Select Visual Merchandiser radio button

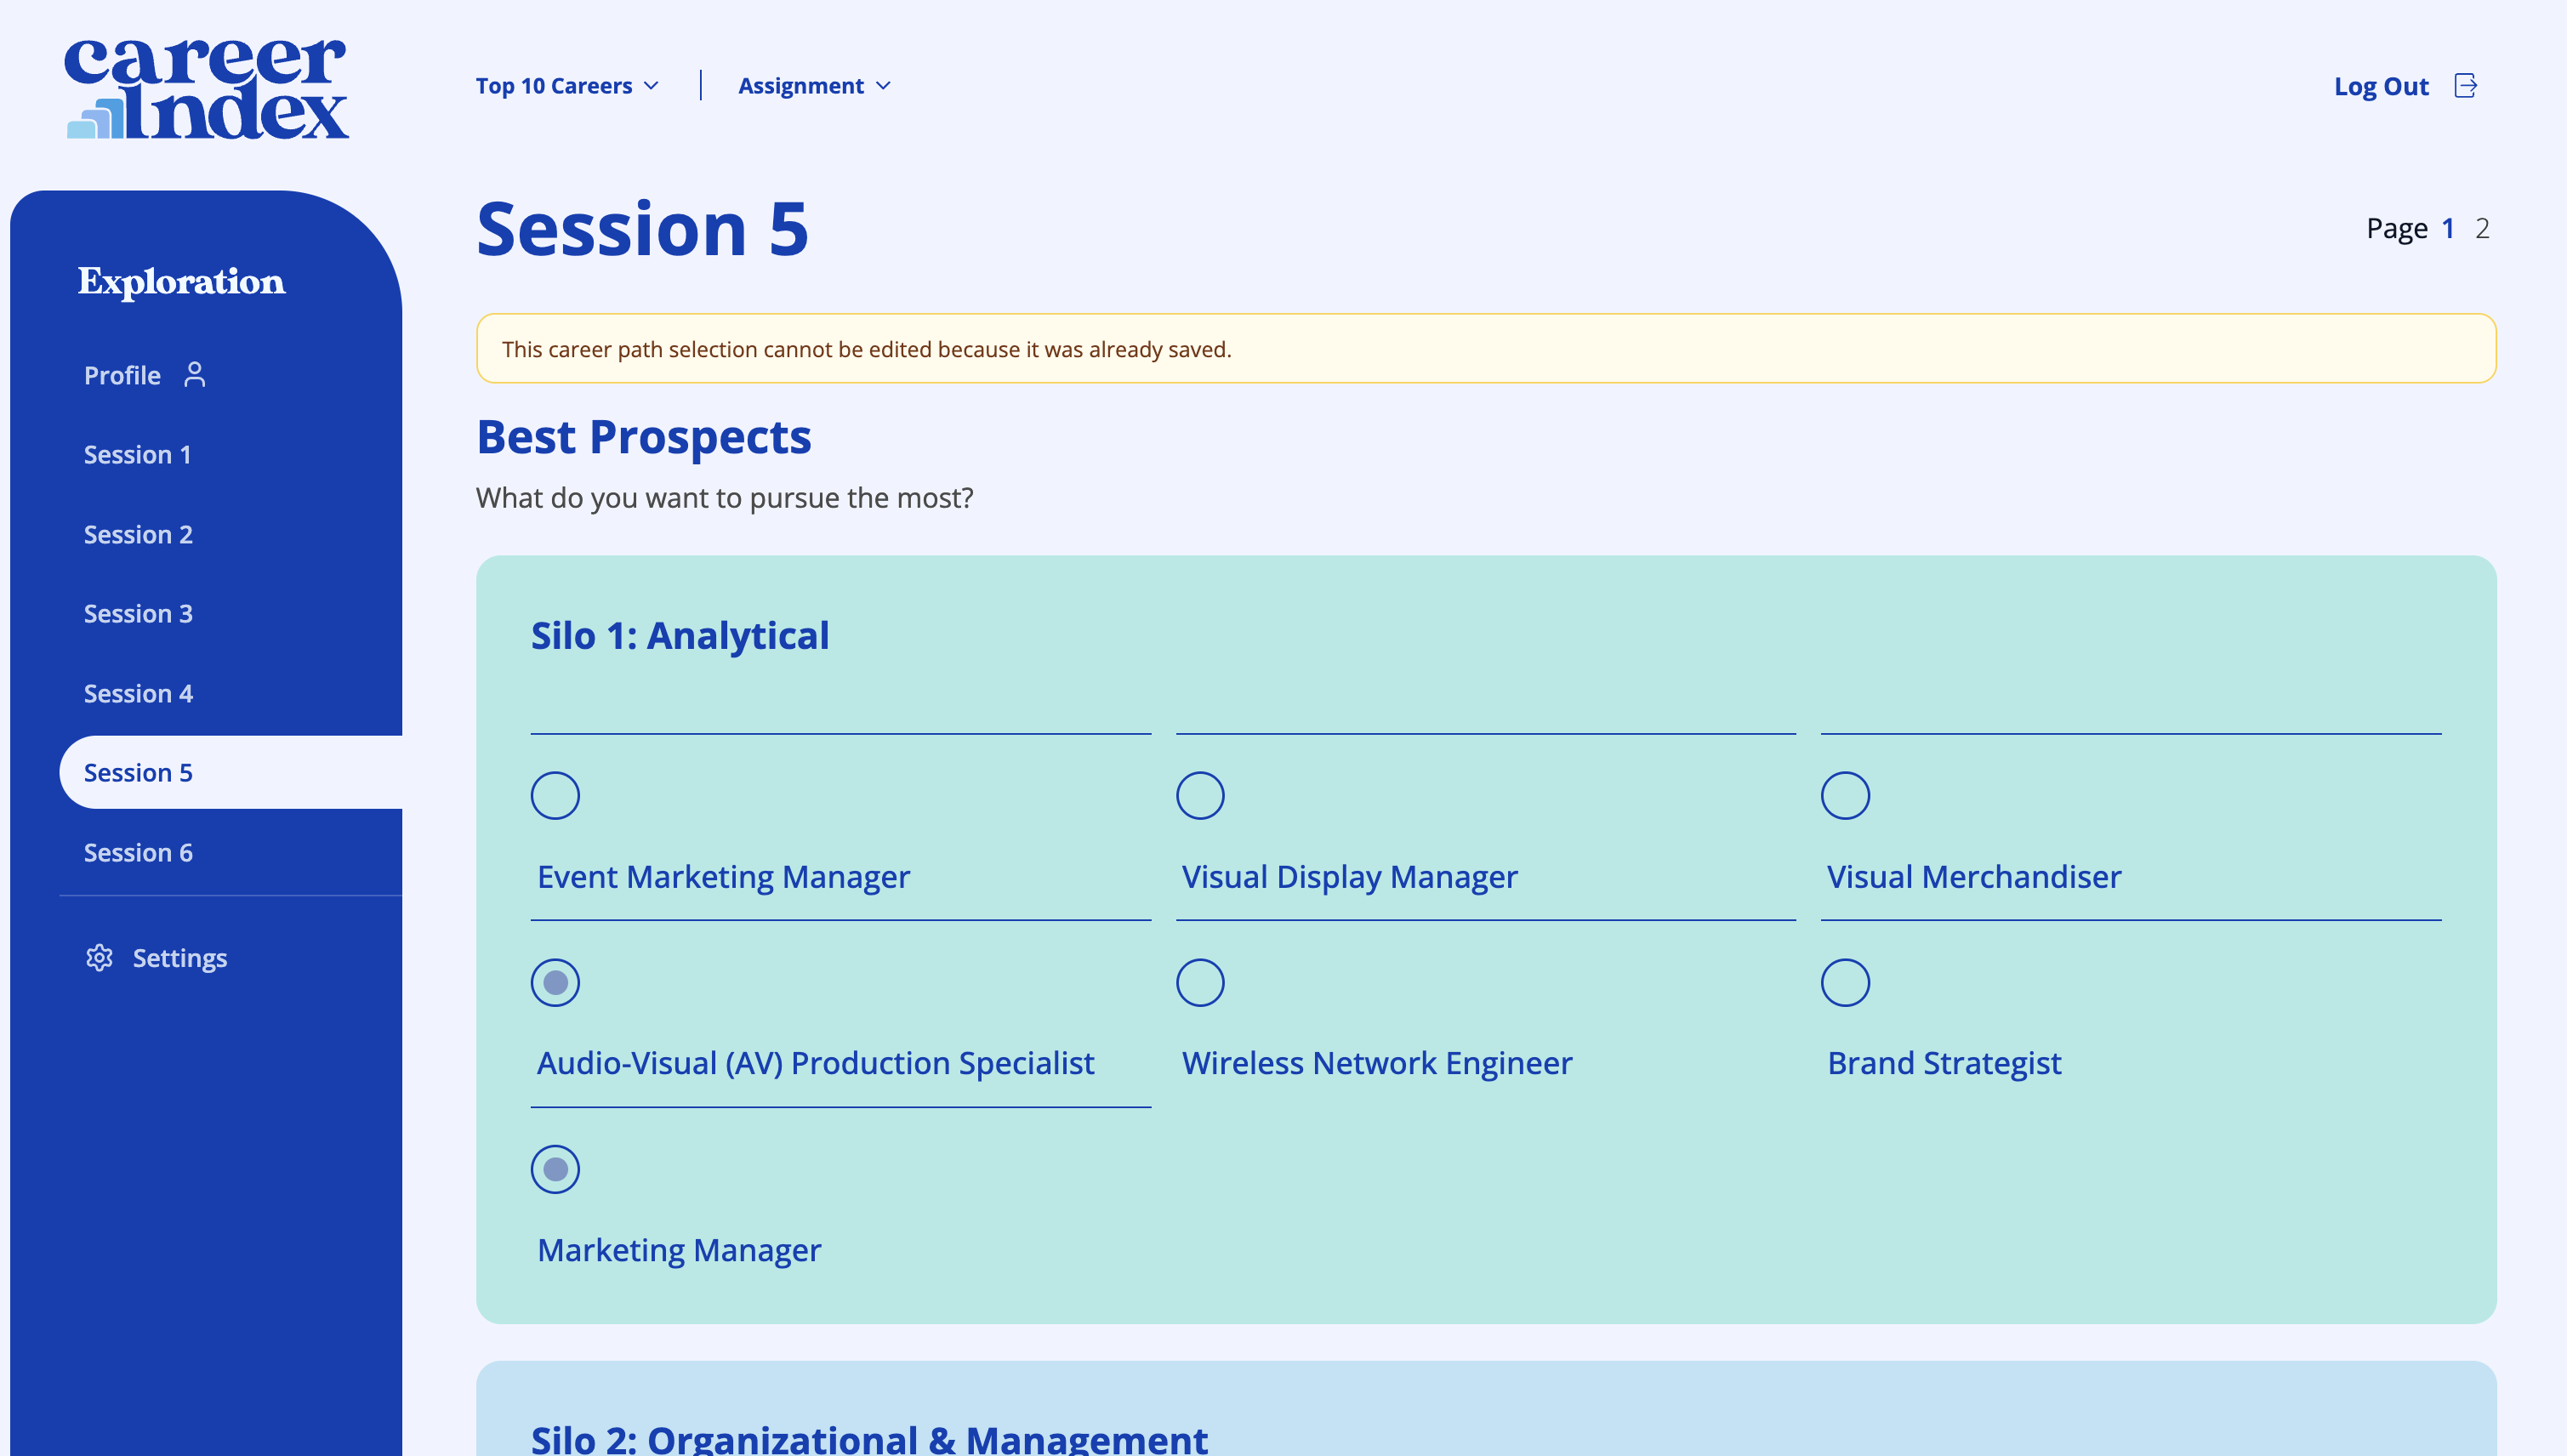1845,796
